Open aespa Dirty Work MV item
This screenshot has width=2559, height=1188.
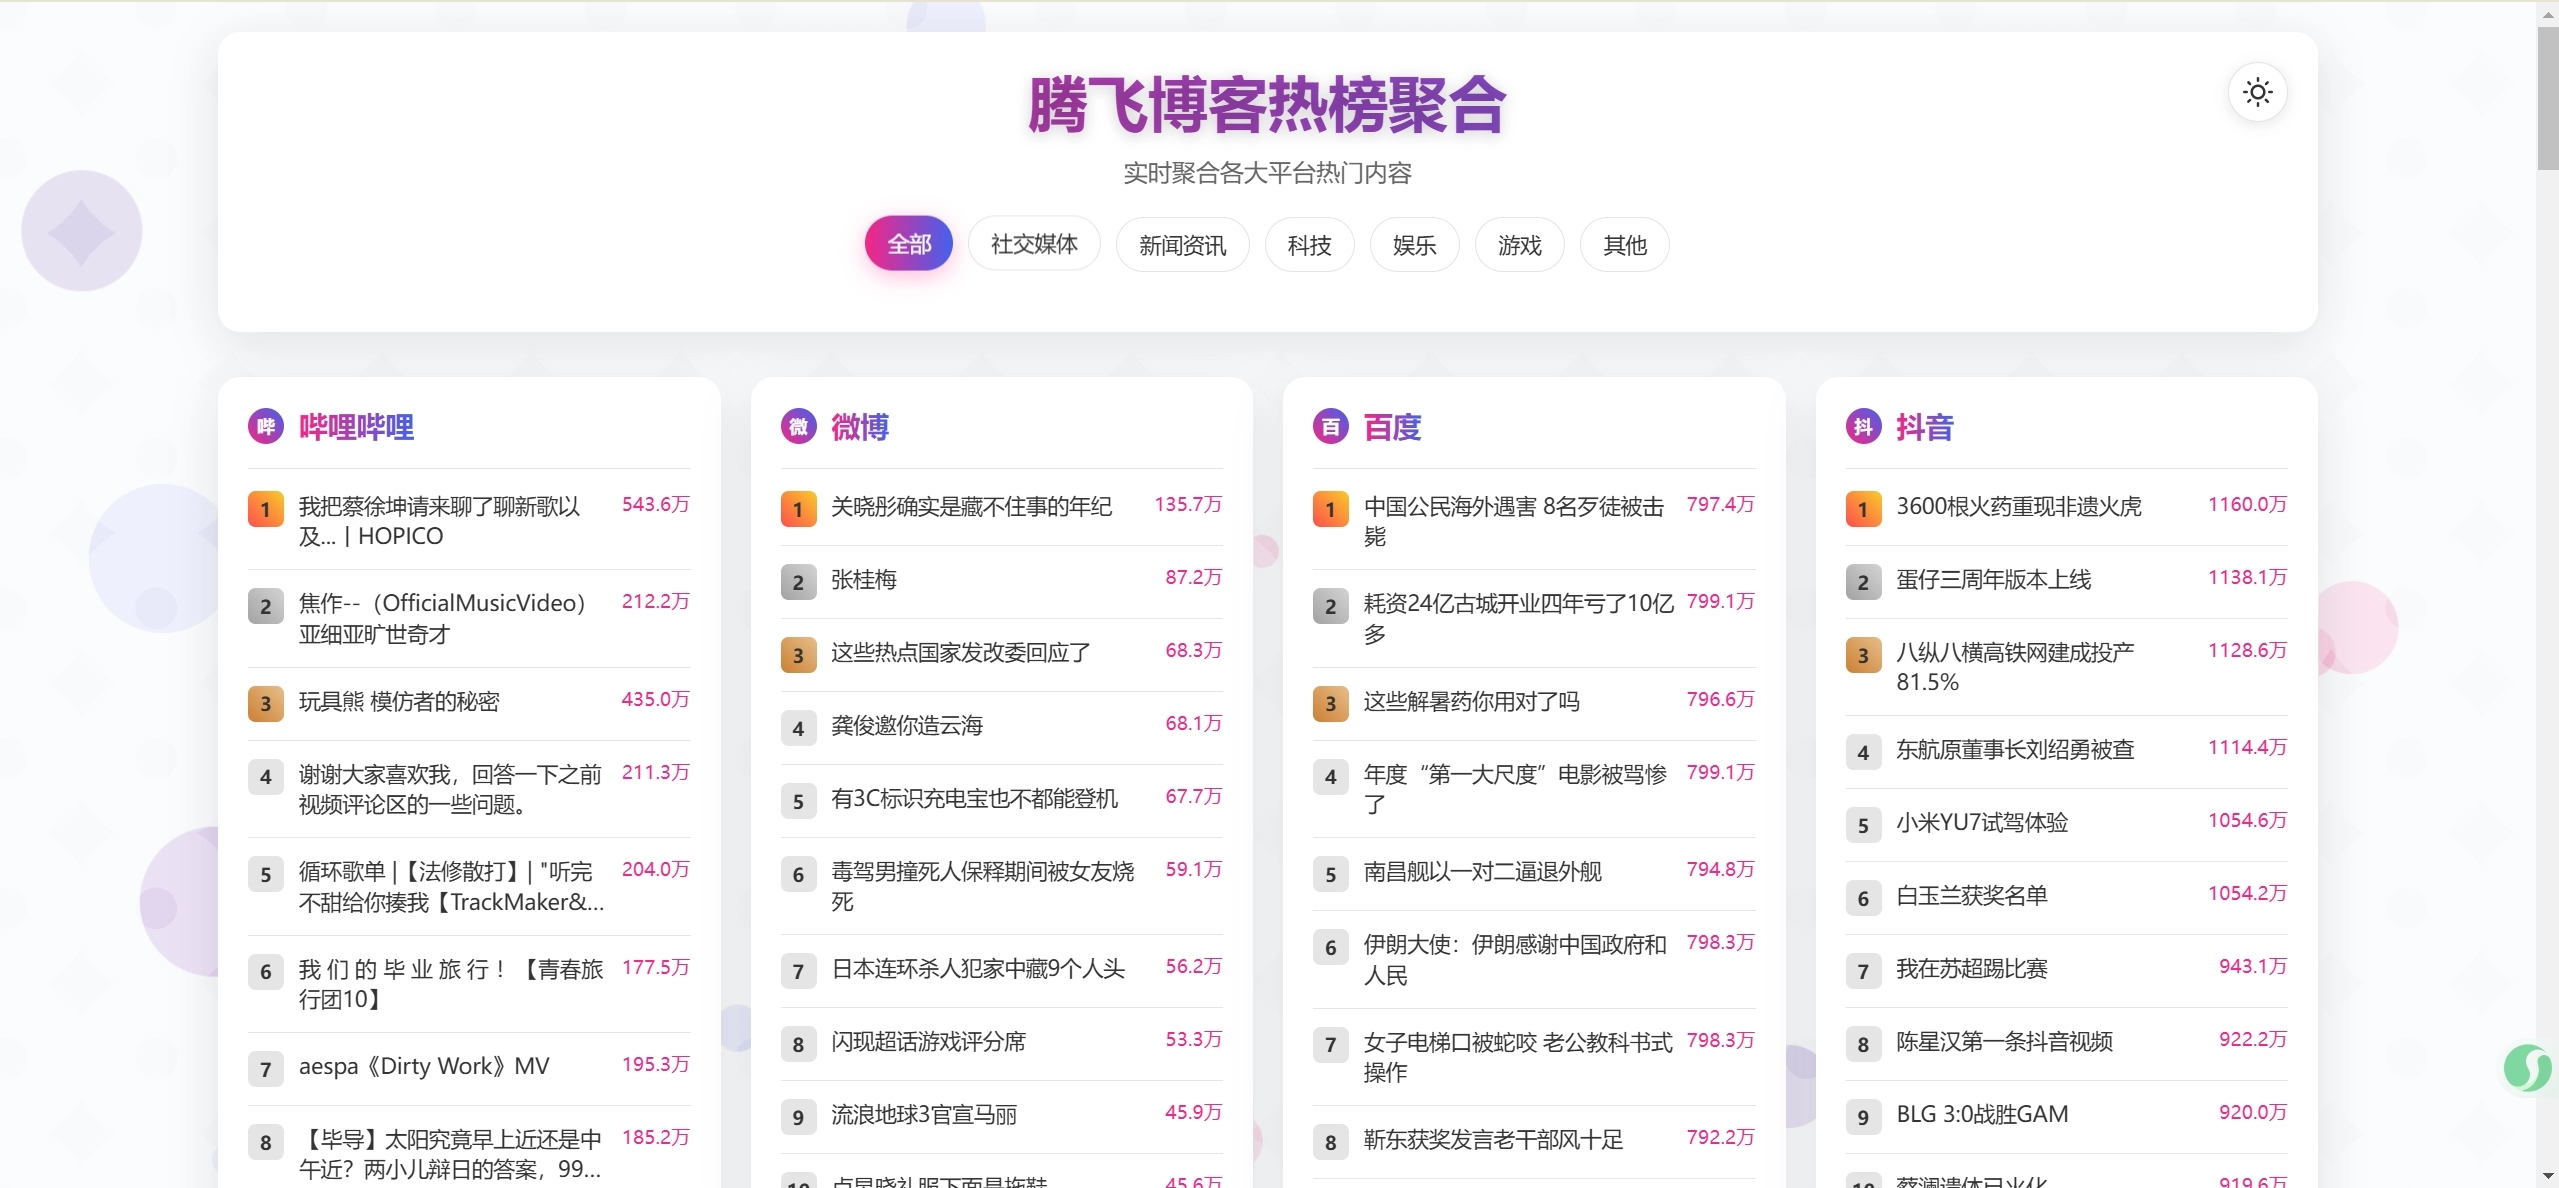[x=469, y=1068]
